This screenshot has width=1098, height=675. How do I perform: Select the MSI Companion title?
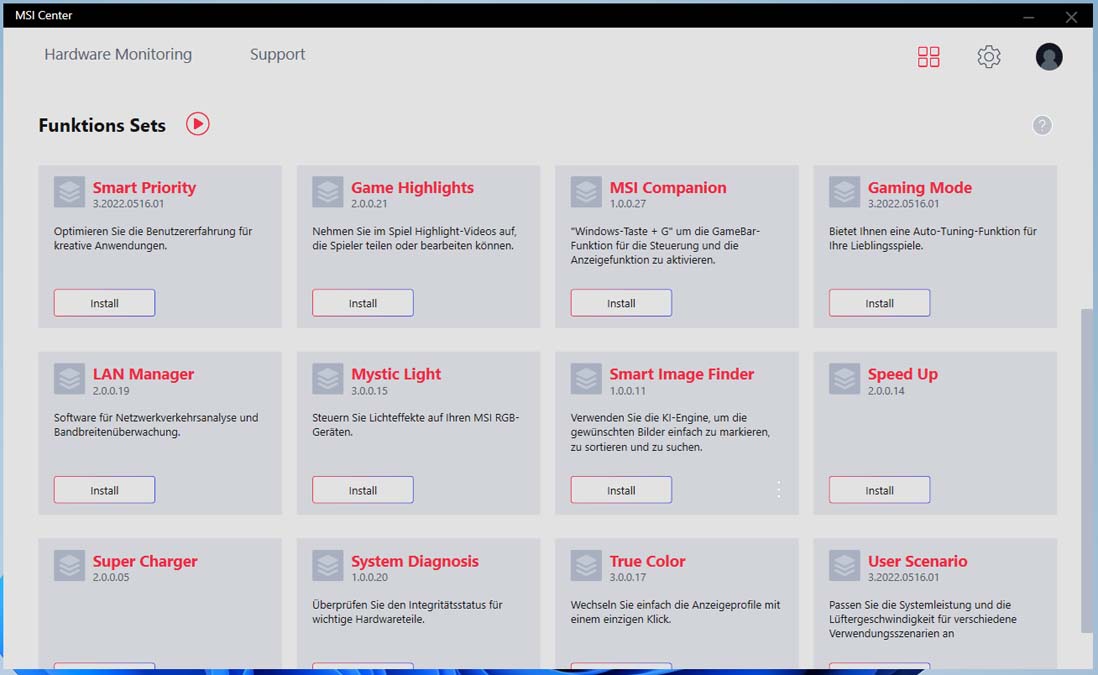(x=668, y=188)
